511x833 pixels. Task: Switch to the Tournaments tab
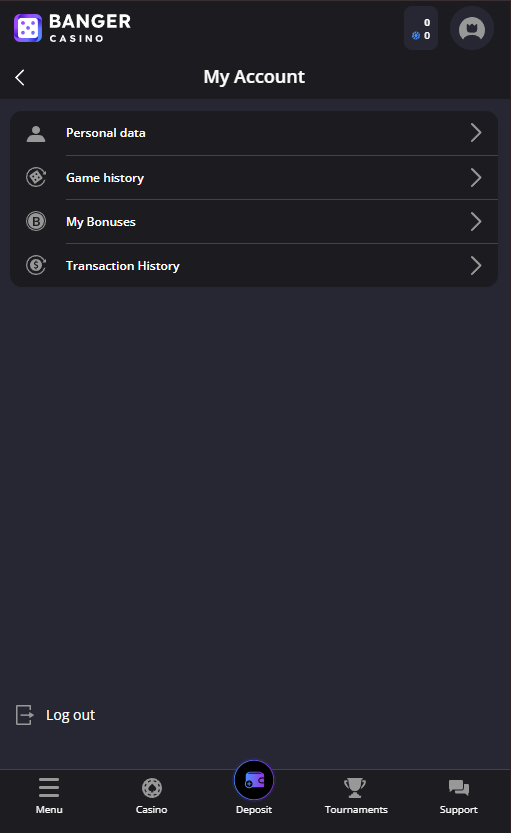coord(356,796)
